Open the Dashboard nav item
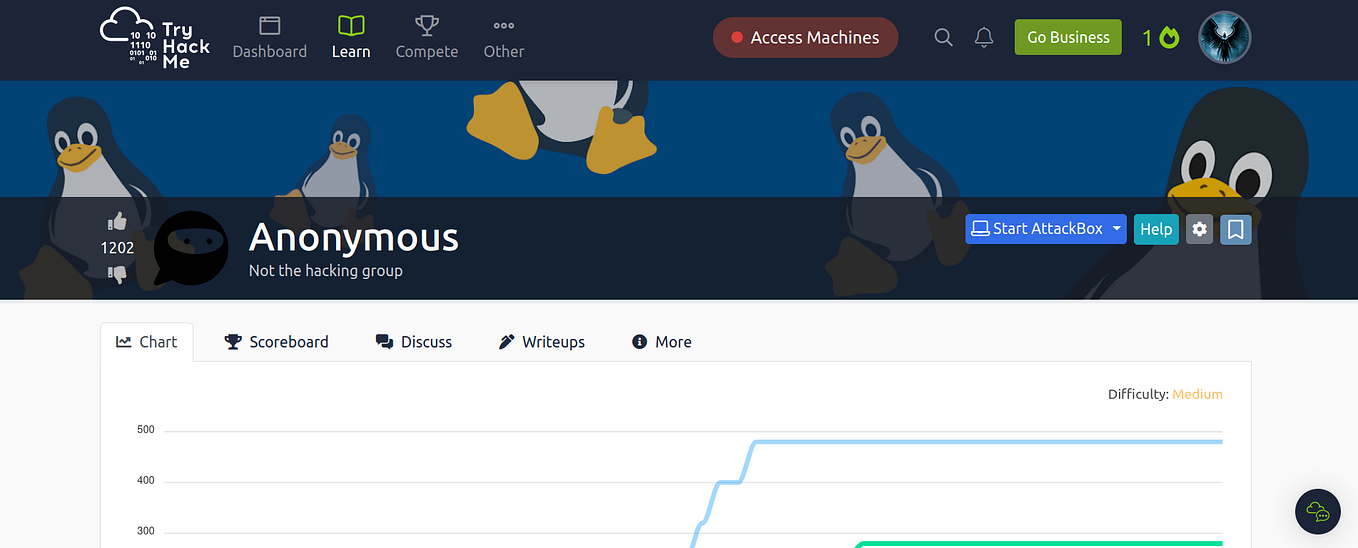 tap(269, 38)
